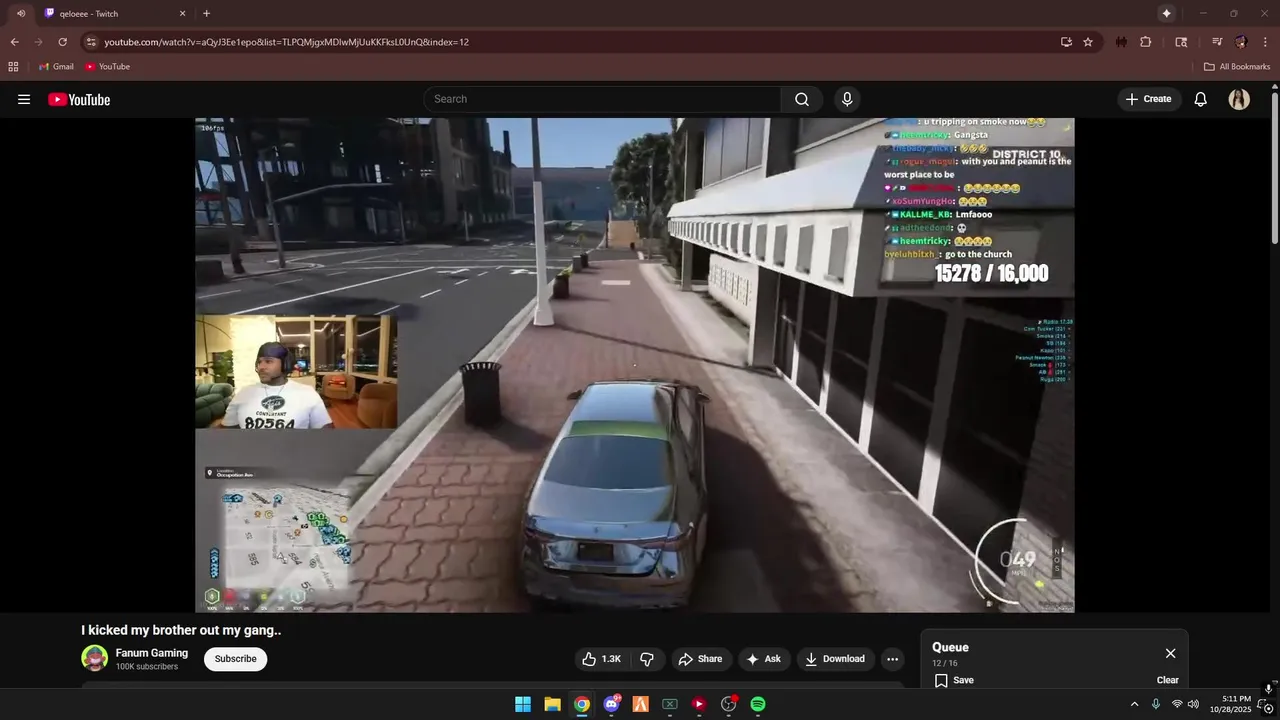Click the video player to pause
The height and width of the screenshot is (720, 1280).
(x=635, y=365)
